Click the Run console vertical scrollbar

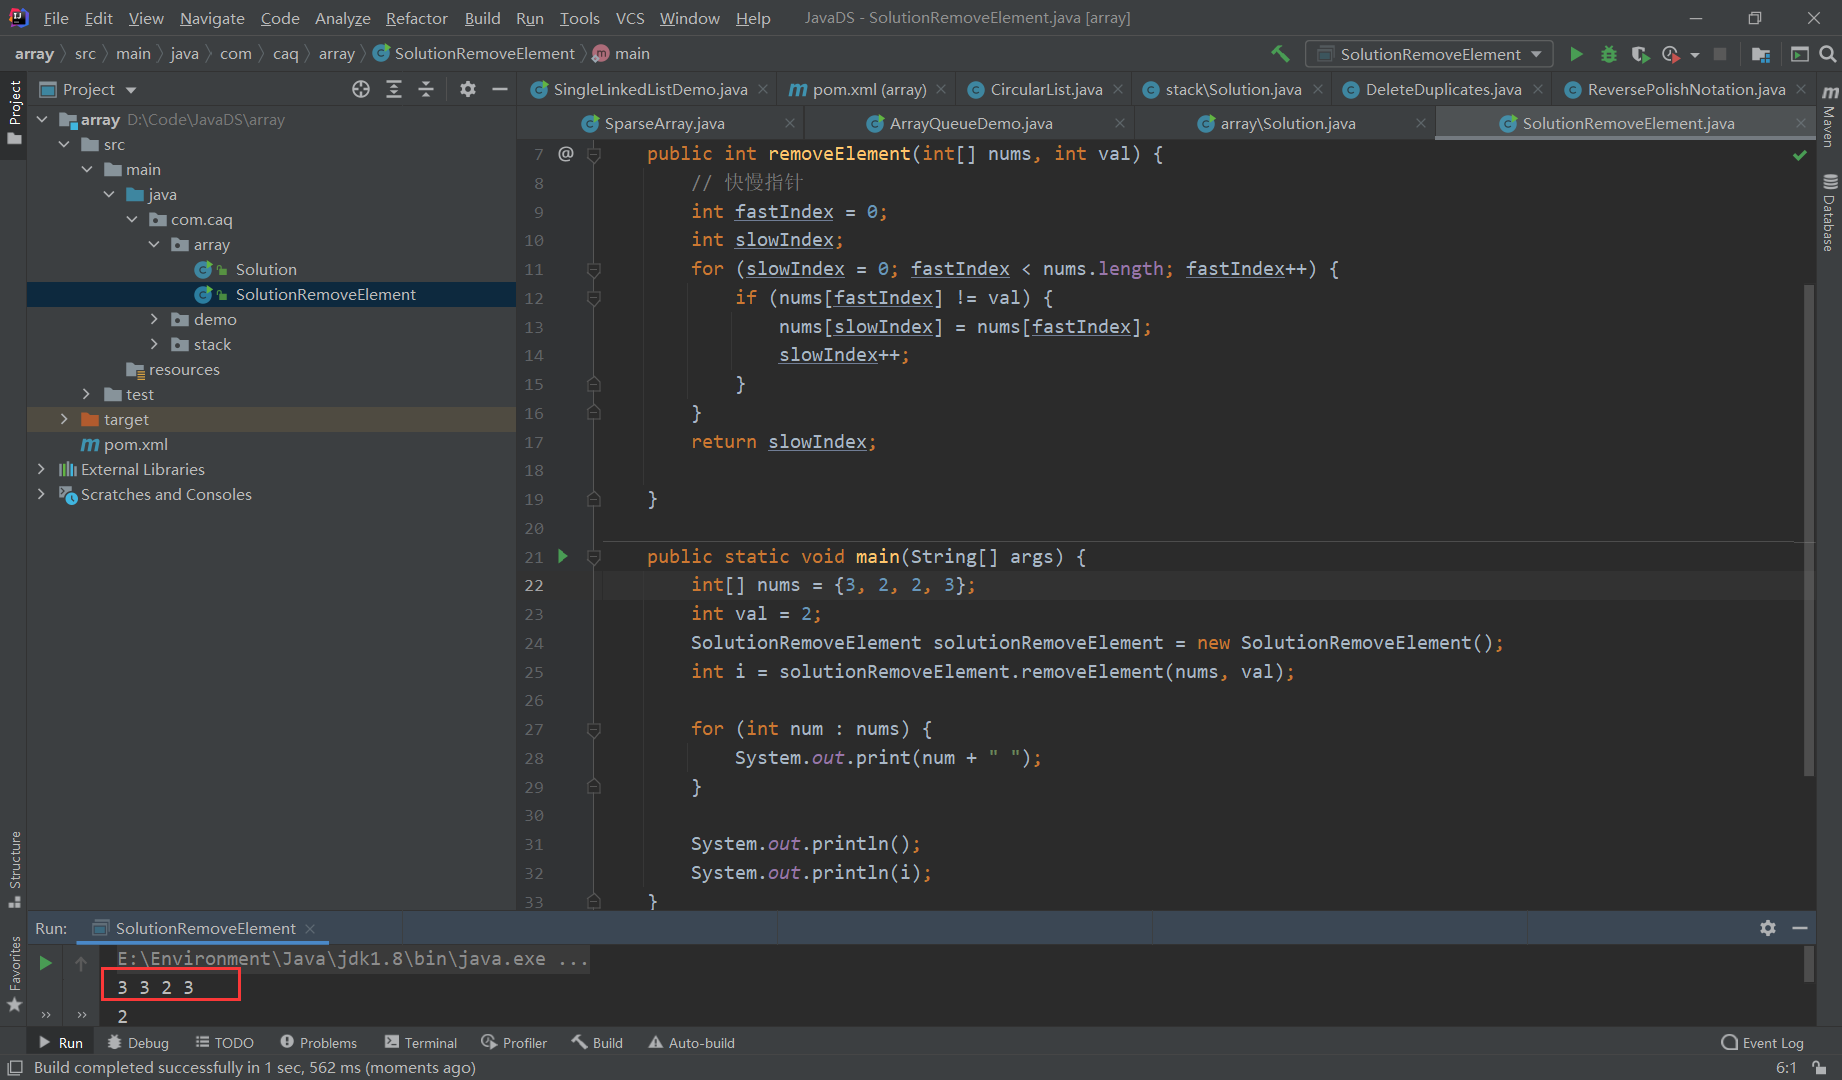pyautogui.click(x=1809, y=964)
